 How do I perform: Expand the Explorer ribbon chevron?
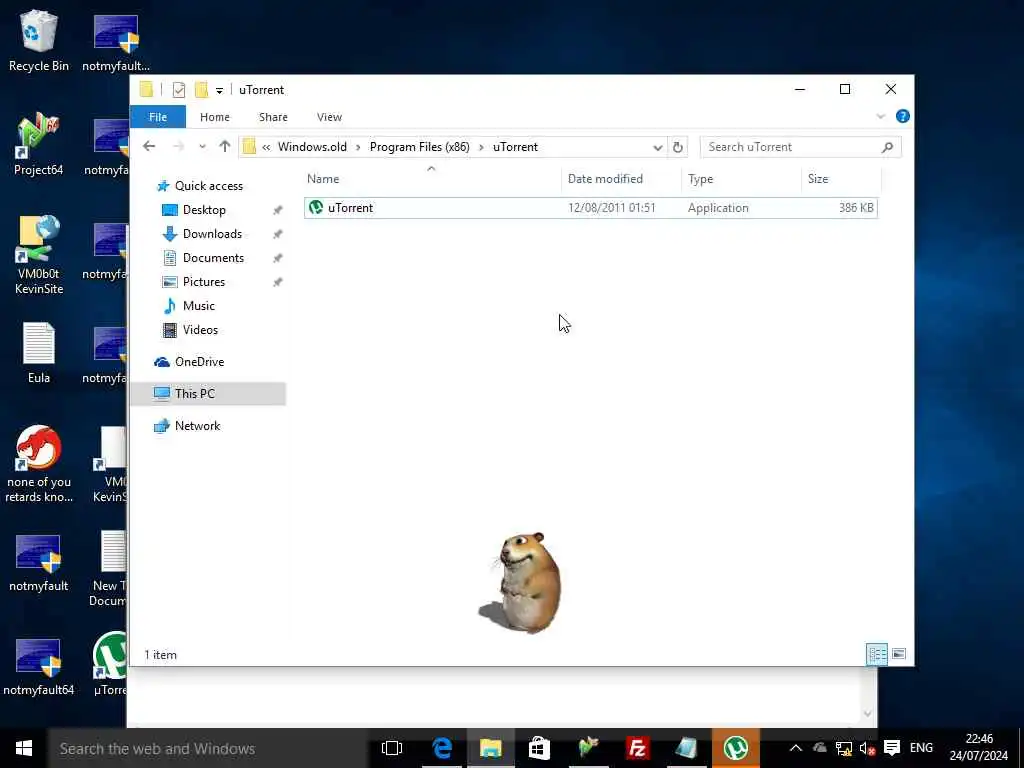click(880, 116)
